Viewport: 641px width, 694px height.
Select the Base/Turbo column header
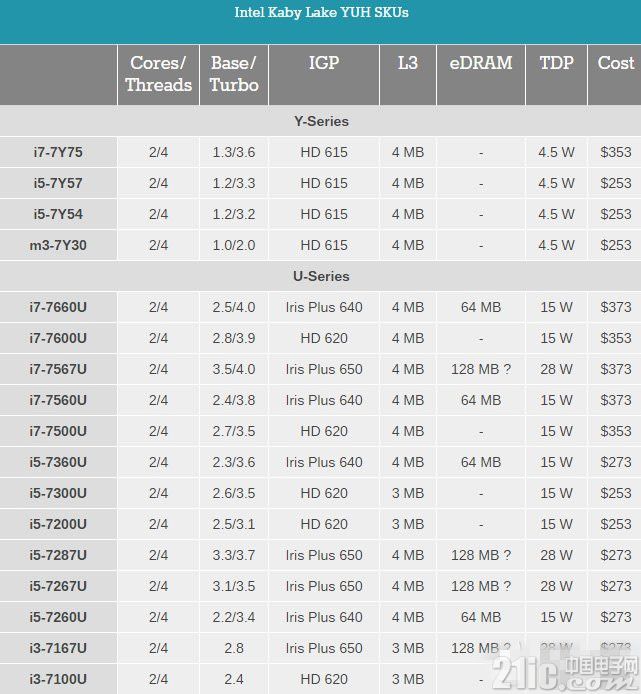click(234, 74)
